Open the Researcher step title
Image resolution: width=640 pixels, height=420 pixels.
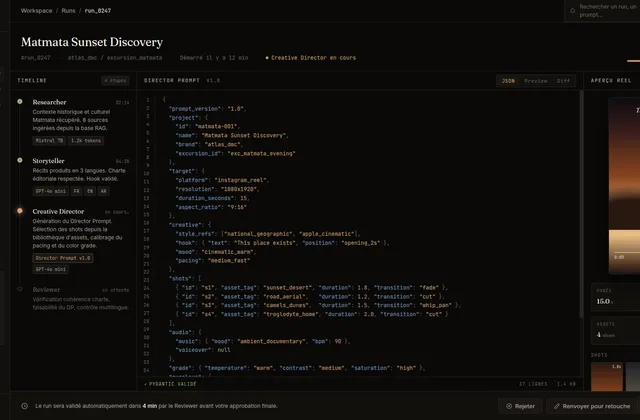tap(49, 102)
